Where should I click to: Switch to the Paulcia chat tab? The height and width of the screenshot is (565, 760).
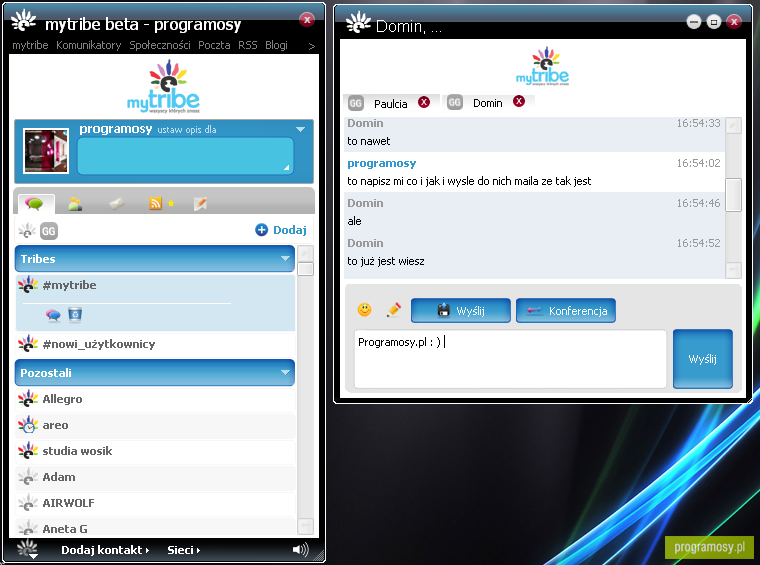tap(391, 104)
